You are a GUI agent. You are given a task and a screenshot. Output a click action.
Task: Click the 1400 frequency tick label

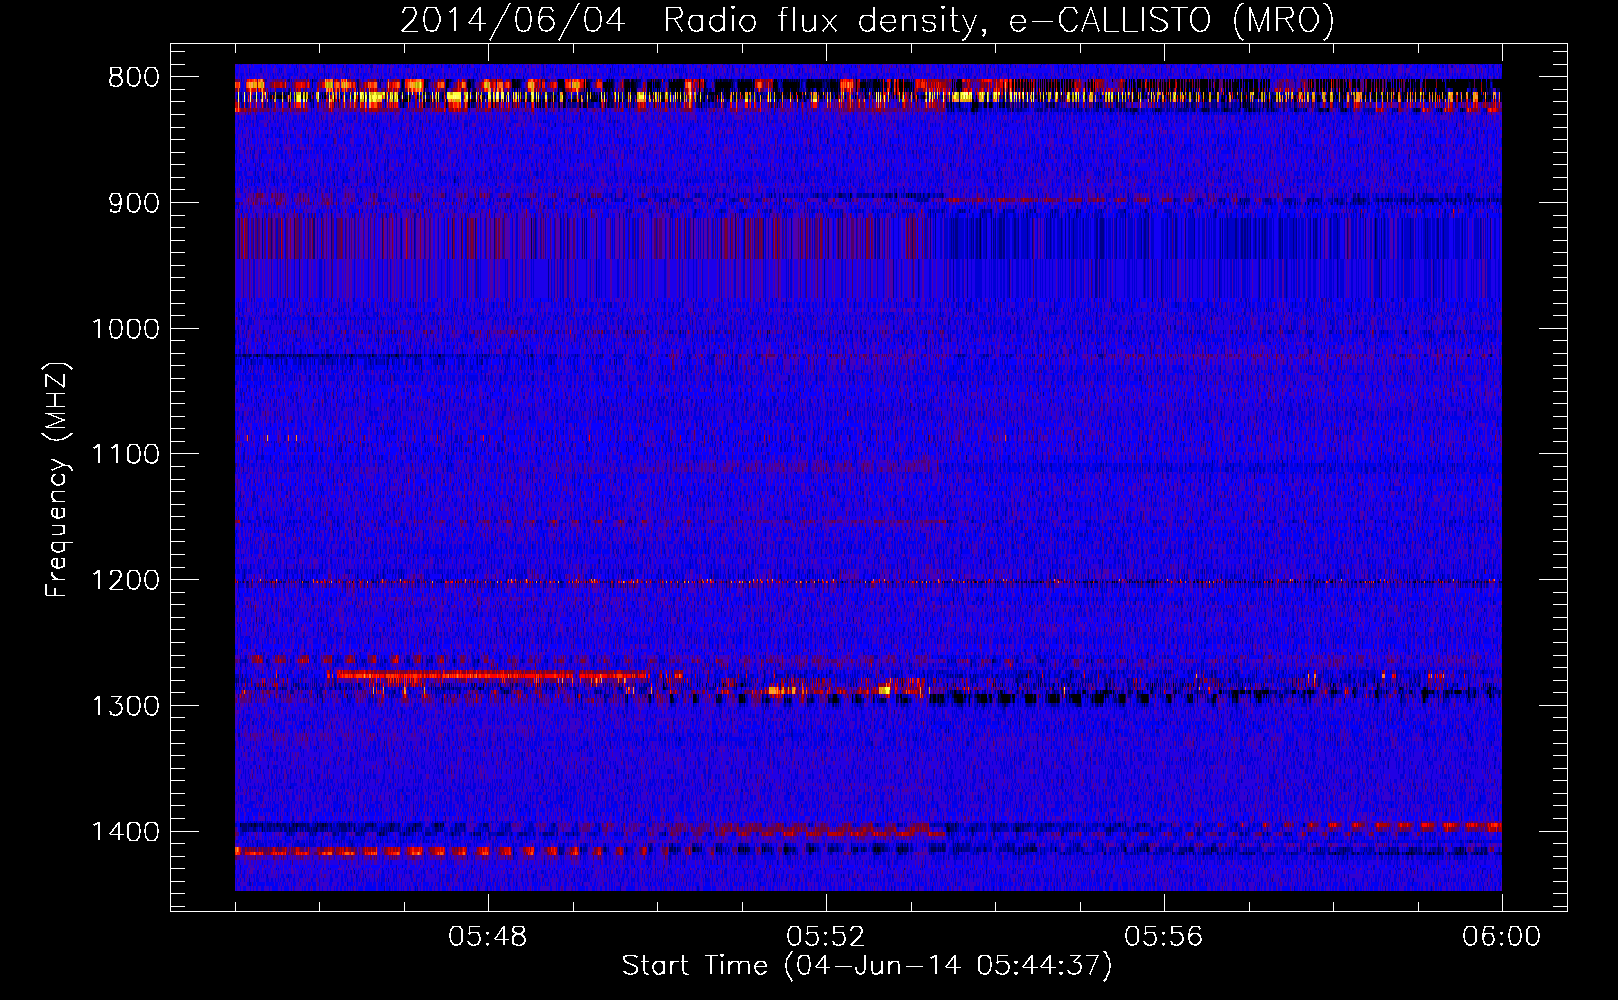pyautogui.click(x=125, y=832)
